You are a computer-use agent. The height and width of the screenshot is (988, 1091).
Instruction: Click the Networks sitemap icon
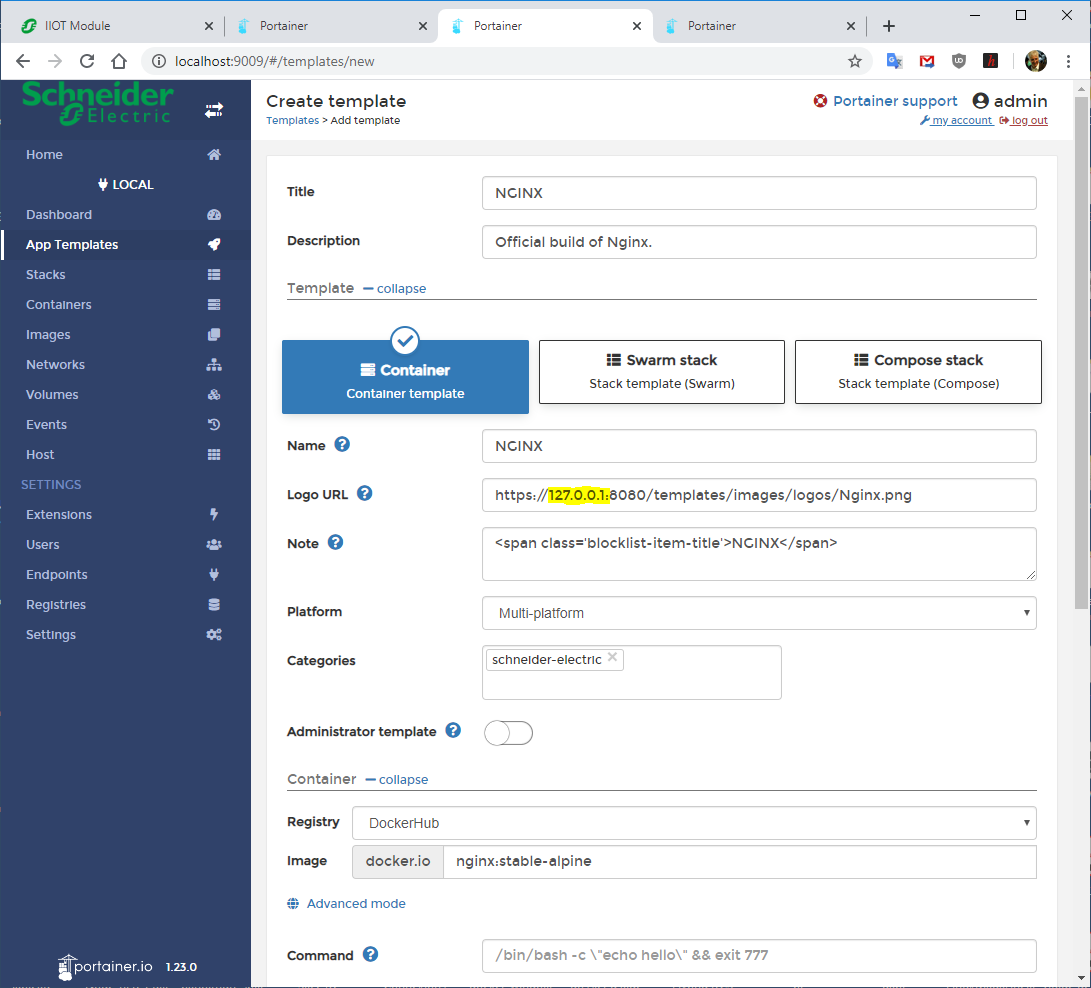point(214,364)
